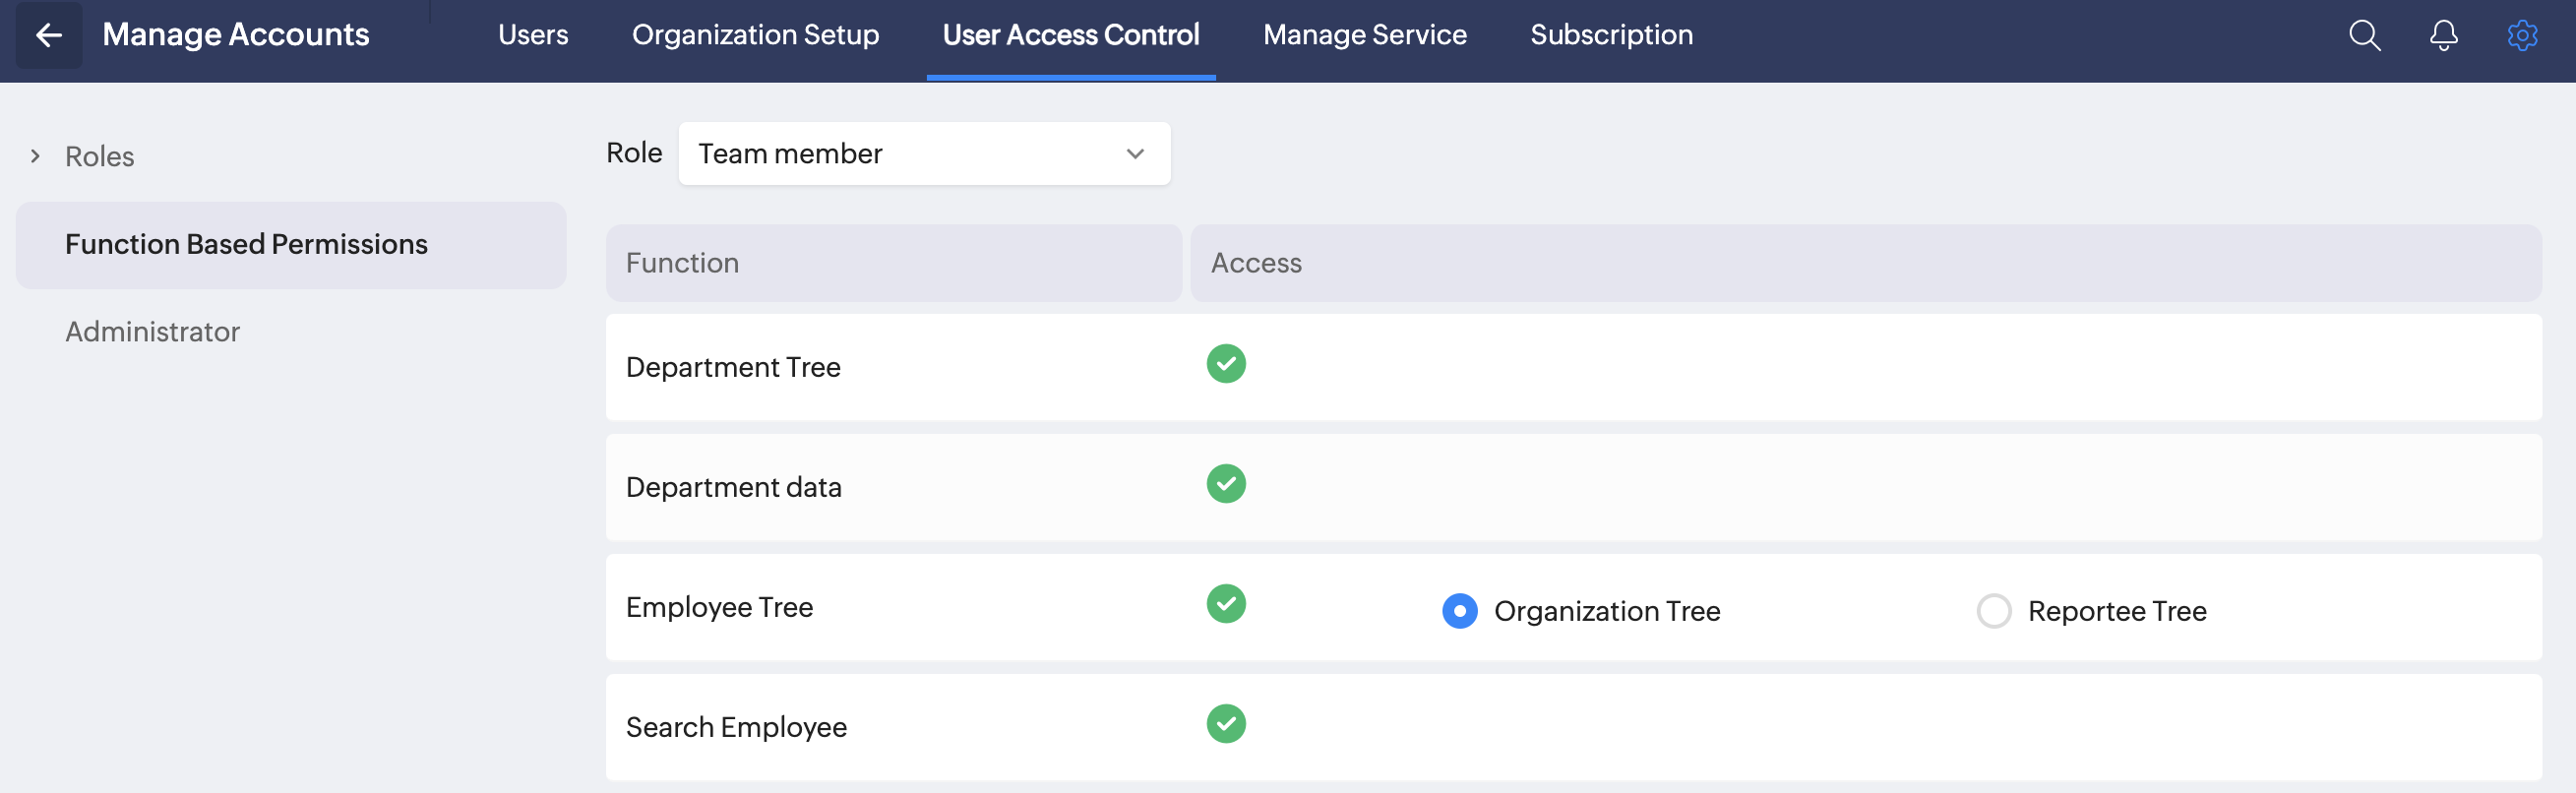Viewport: 2576px width, 793px height.
Task: Click Administrator in the sidebar
Action: 152,332
